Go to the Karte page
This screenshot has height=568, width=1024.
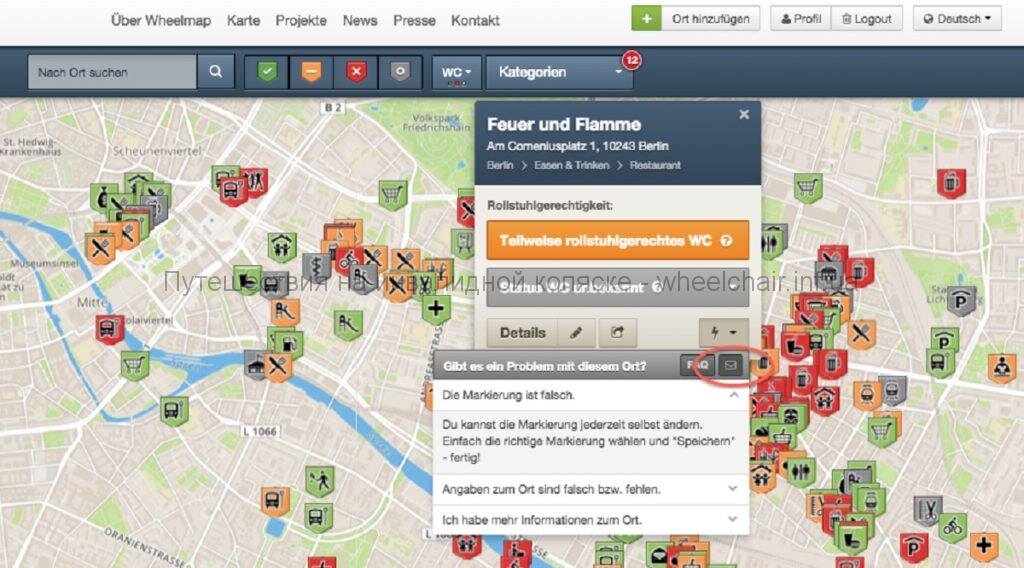tap(243, 20)
